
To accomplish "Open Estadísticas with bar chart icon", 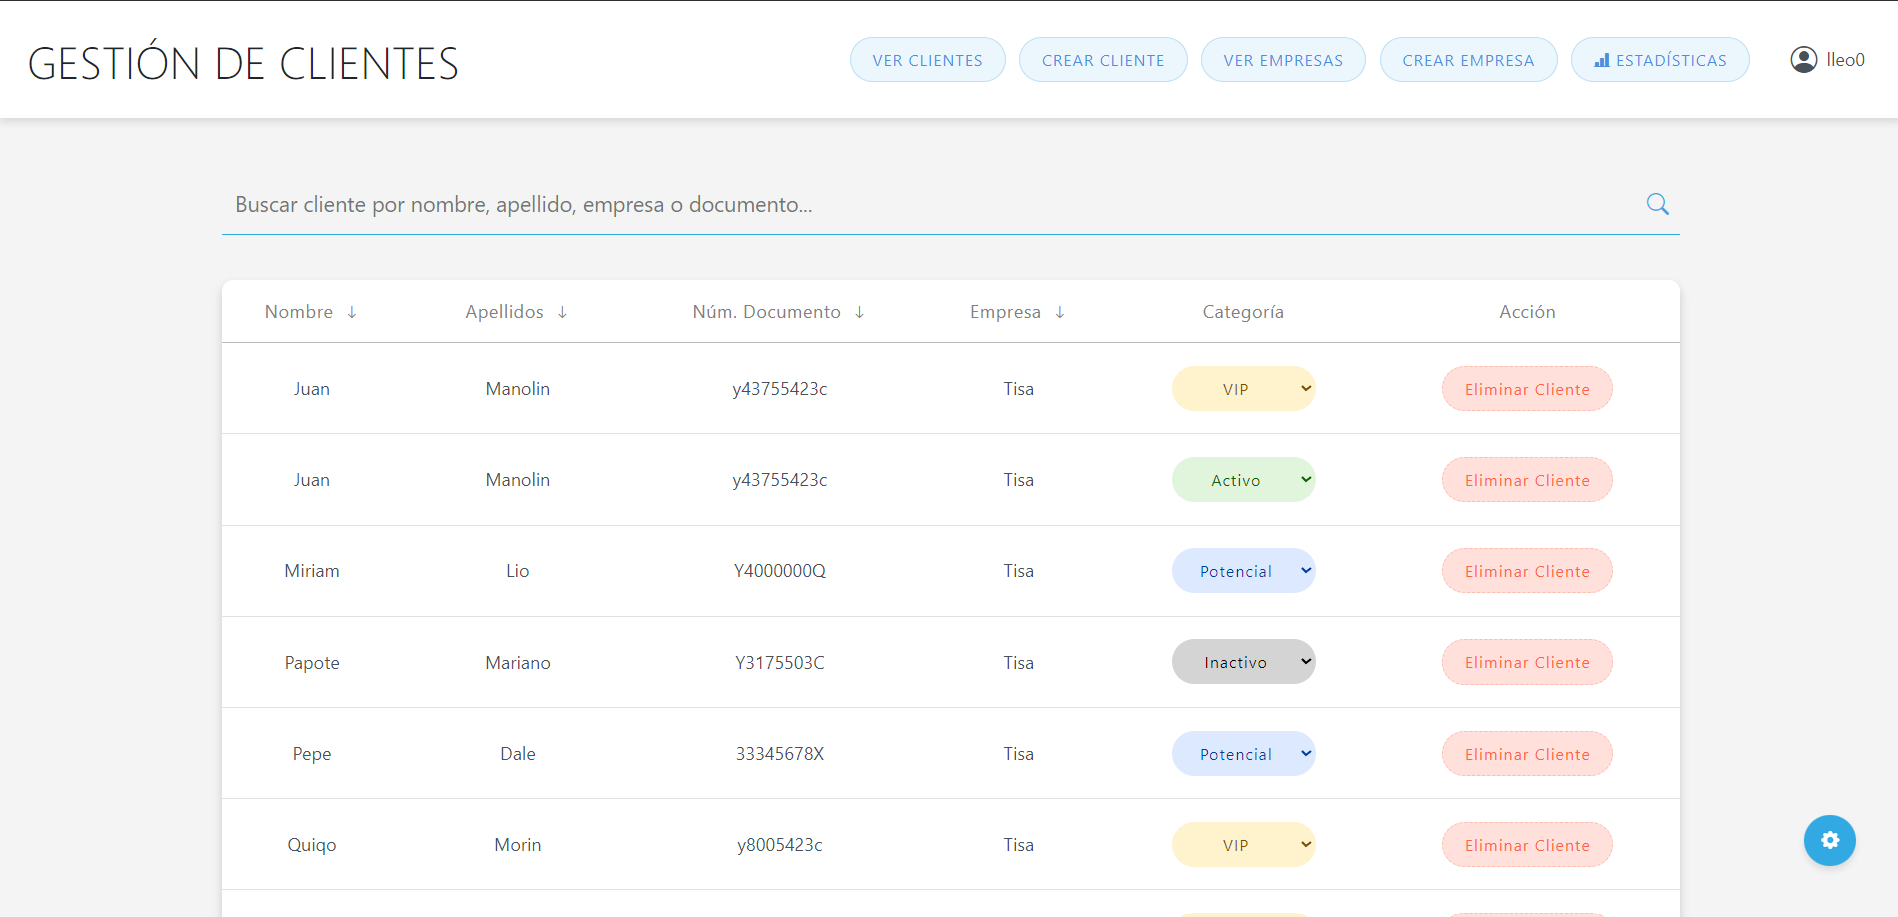I will click(x=1659, y=60).
